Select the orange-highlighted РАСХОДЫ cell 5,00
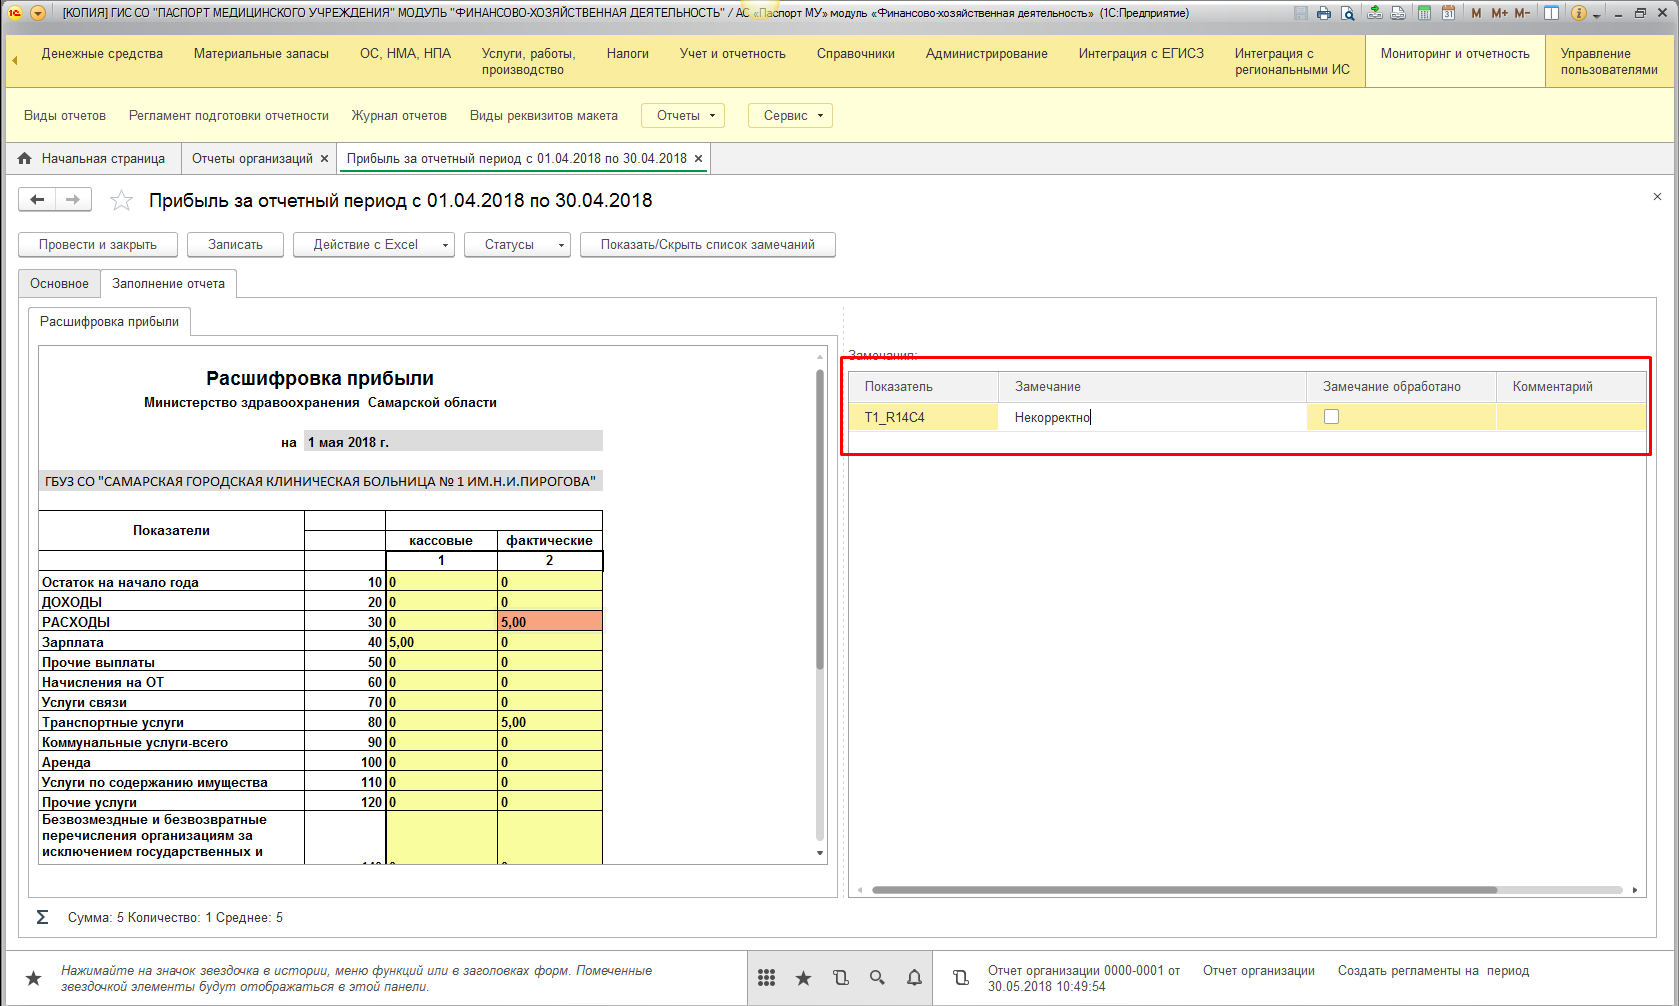This screenshot has height=1006, width=1679. 549,622
